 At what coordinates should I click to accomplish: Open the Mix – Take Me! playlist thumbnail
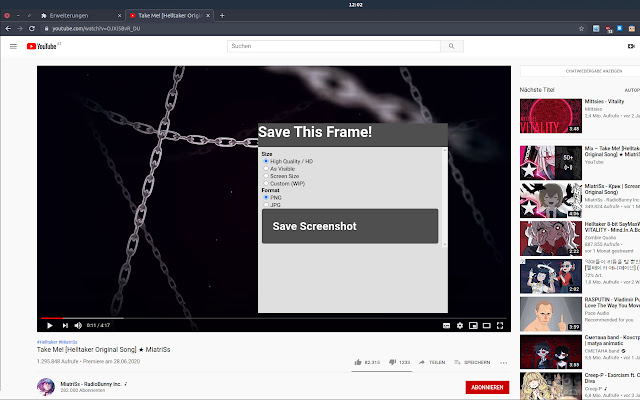(551, 163)
